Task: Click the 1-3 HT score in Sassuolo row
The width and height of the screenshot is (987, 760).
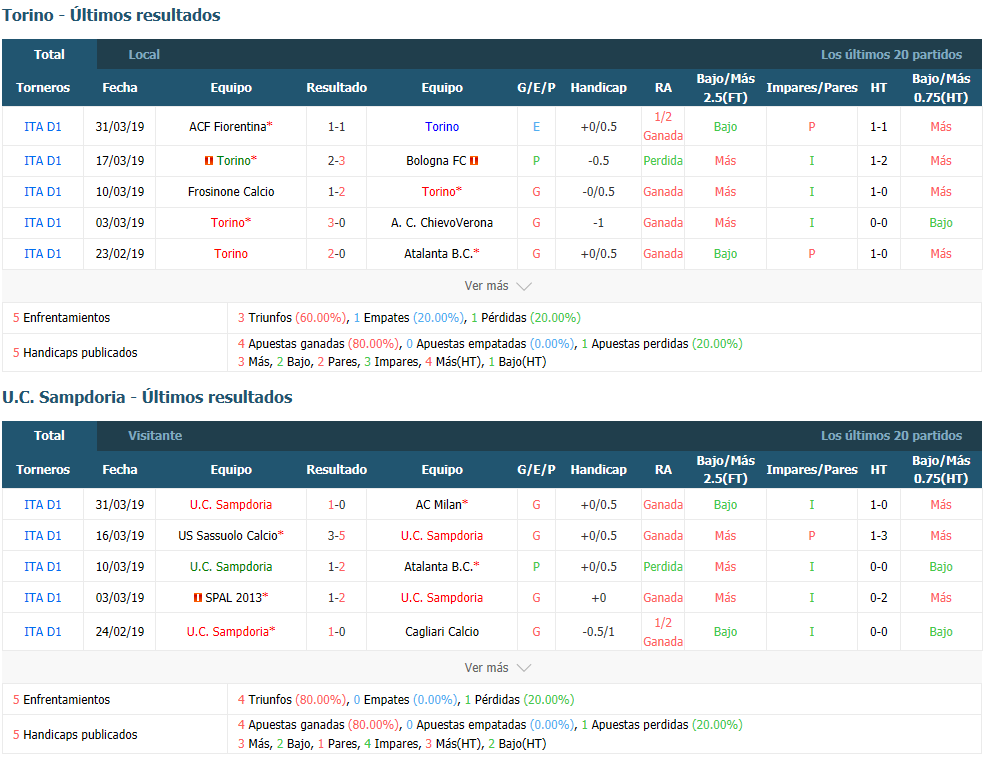Action: (879, 535)
